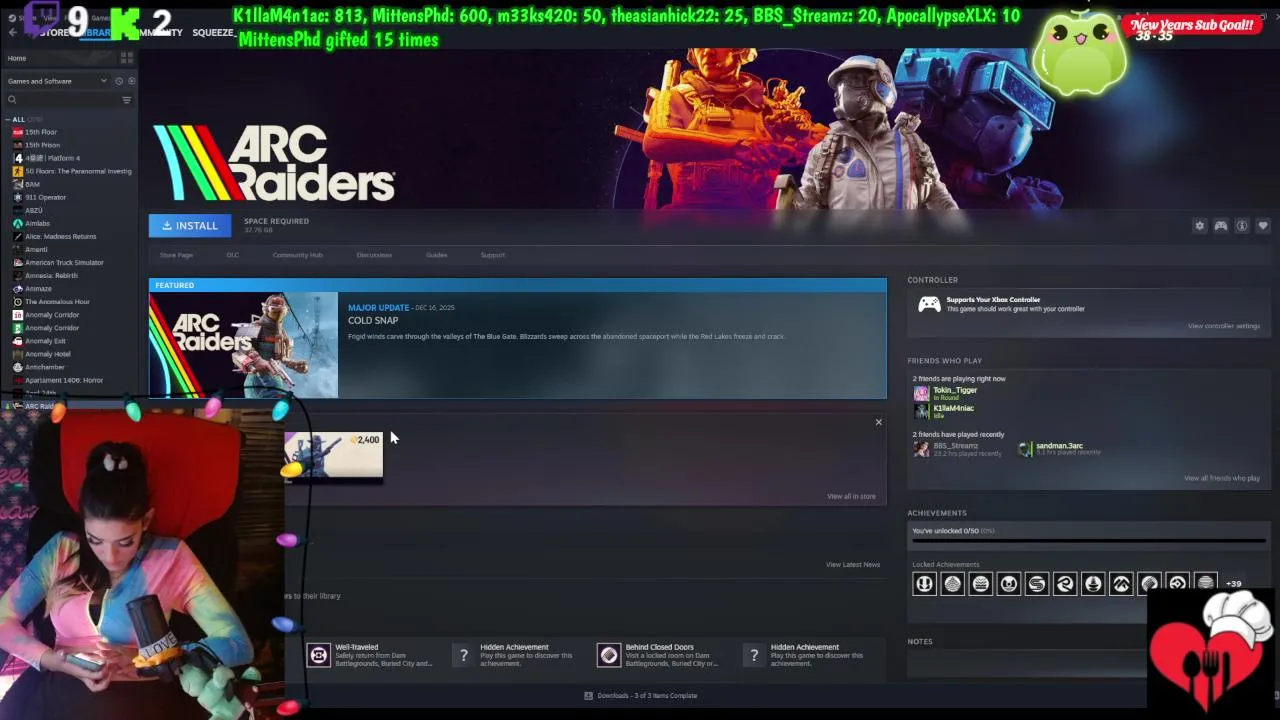Select Amenti in game list

[36, 249]
